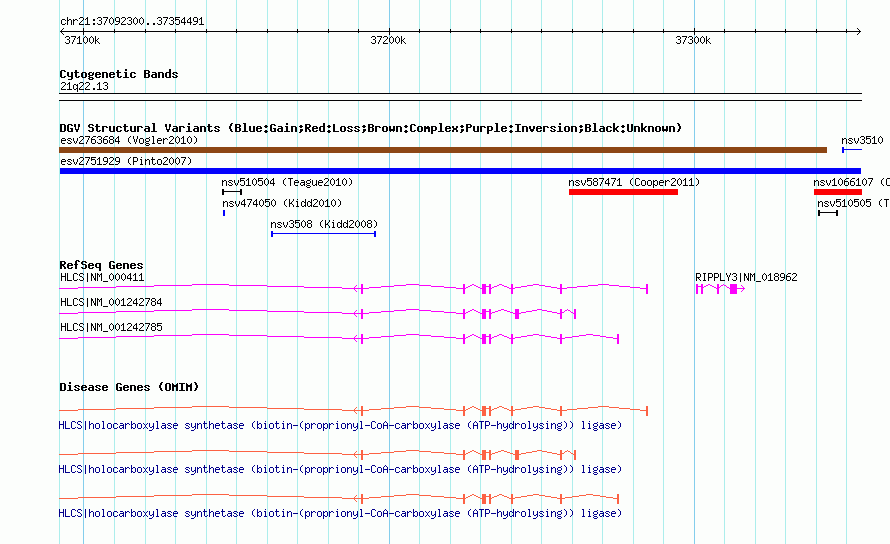The width and height of the screenshot is (890, 544).
Task: Click the black nsv510505 variant glyph
Action: click(x=828, y=213)
